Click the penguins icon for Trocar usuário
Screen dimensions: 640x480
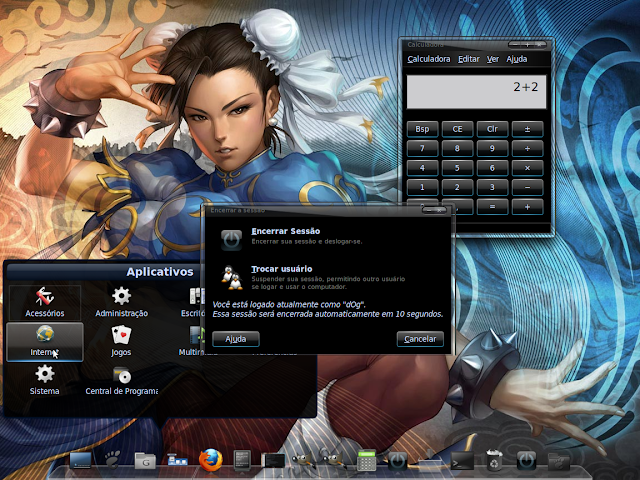pyautogui.click(x=231, y=278)
